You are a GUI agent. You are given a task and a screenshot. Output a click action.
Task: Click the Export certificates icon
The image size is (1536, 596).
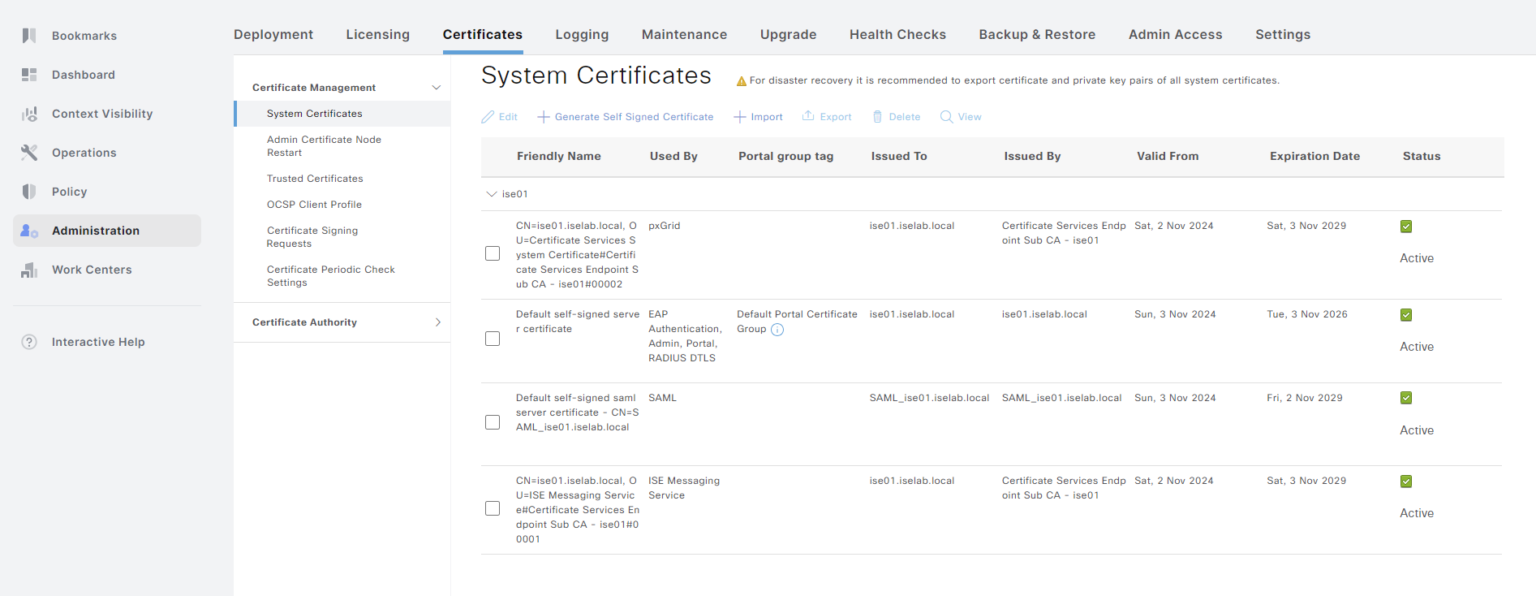tap(826, 116)
